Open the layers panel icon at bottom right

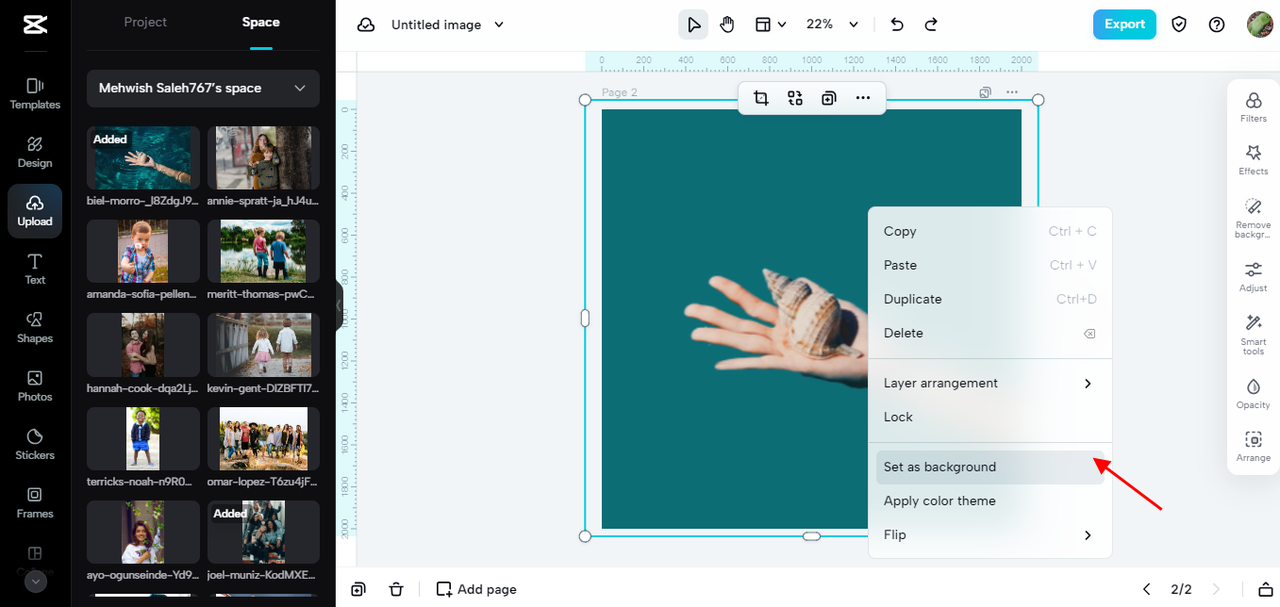point(1265,589)
